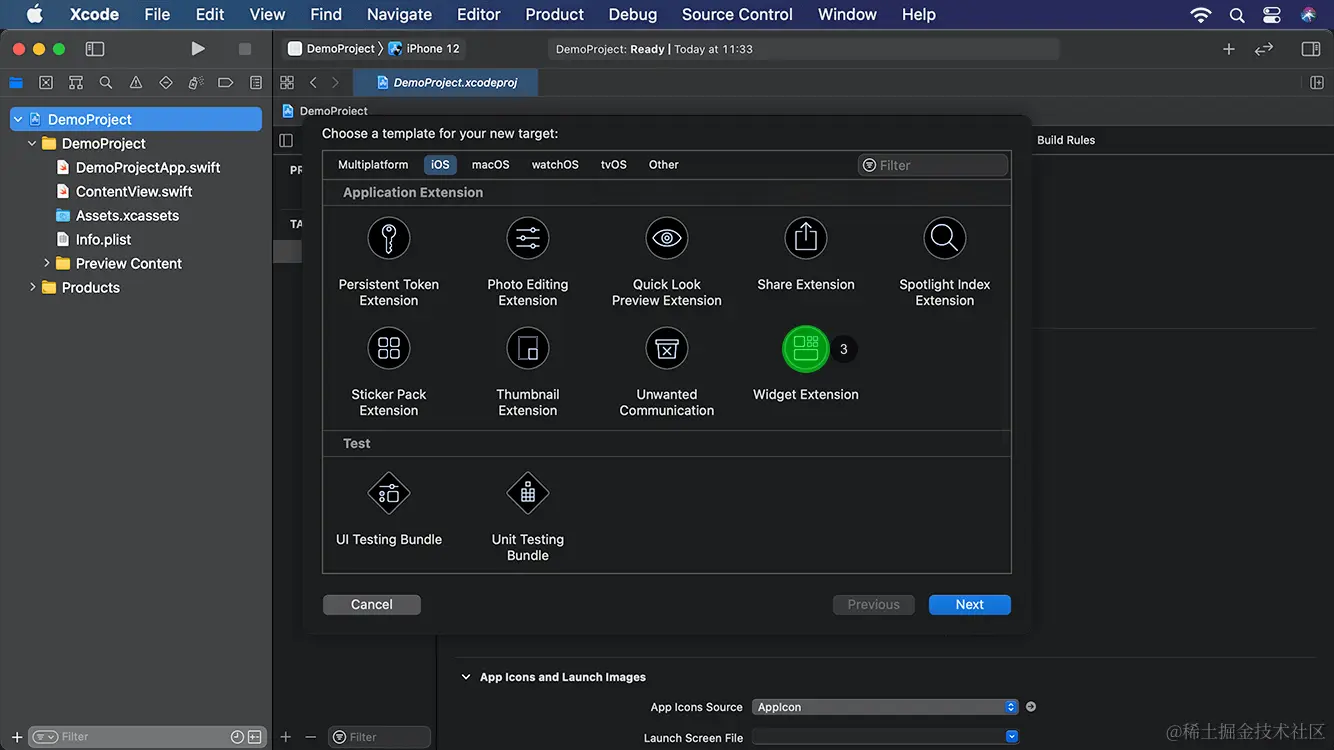Collapse the DemoProject root in navigator
Screen dimensions: 1334x750
coord(18,119)
